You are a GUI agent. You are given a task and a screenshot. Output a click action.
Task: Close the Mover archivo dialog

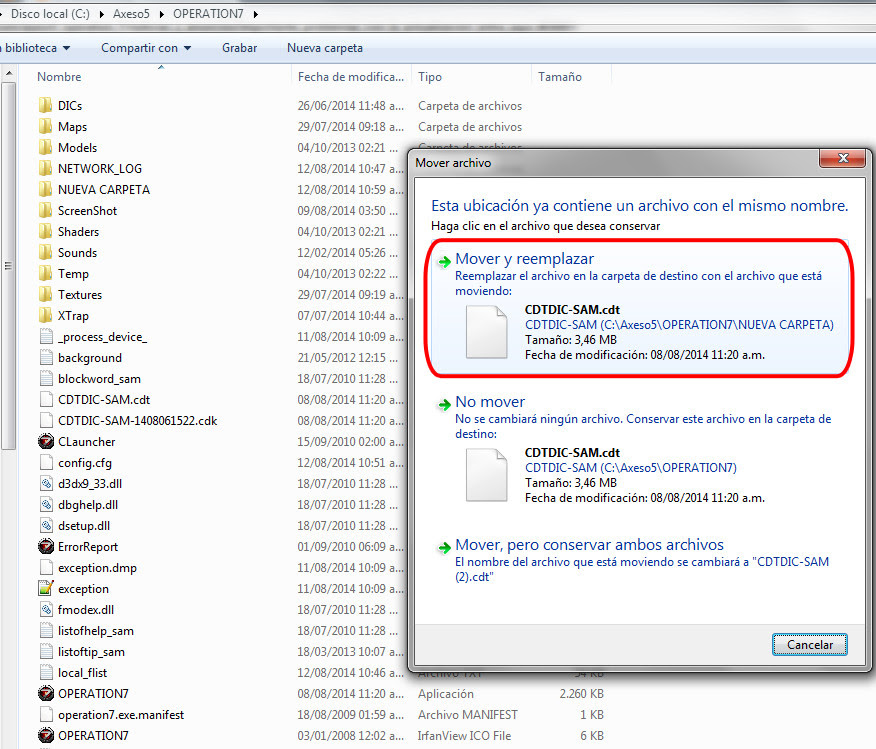pos(843,158)
